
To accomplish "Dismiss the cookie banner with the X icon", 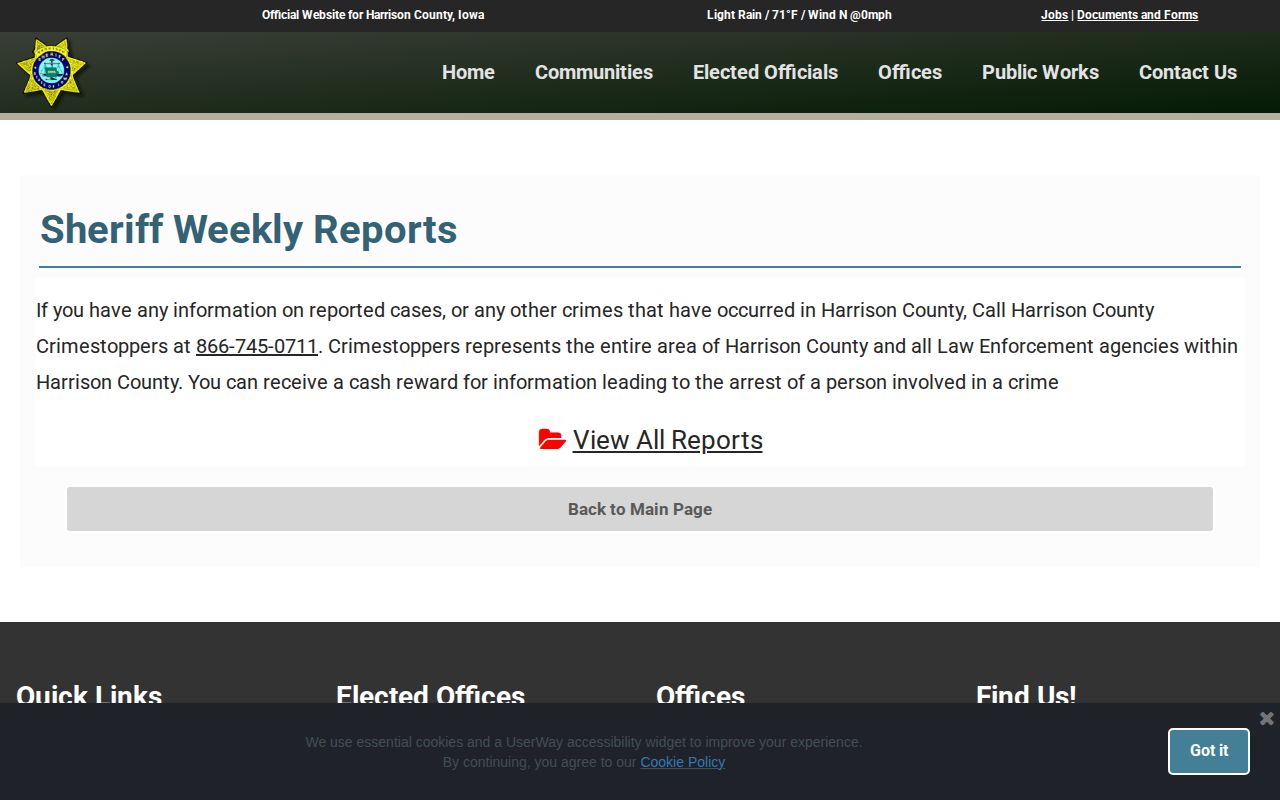I will pos(1266,718).
